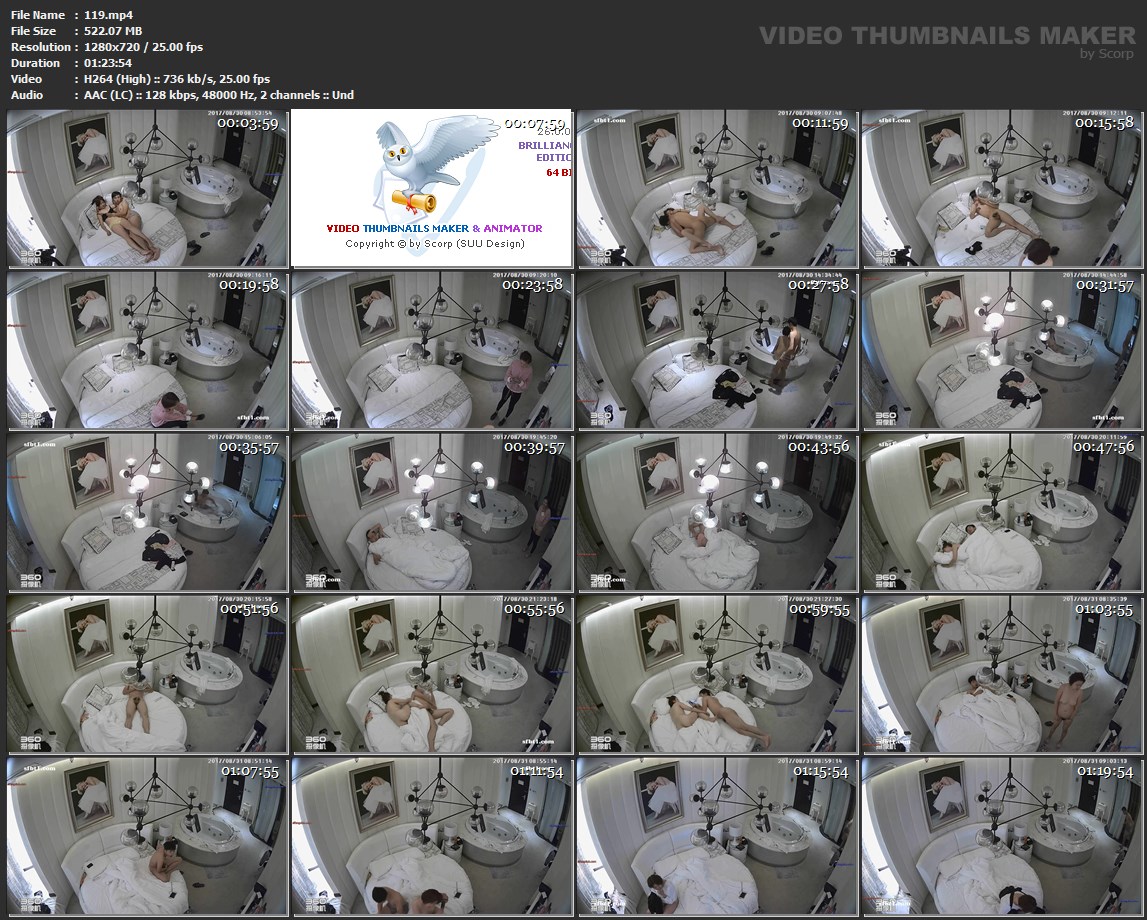
Task: Click the Audio line AAC (LC) 128 kbps
Action: [219, 95]
